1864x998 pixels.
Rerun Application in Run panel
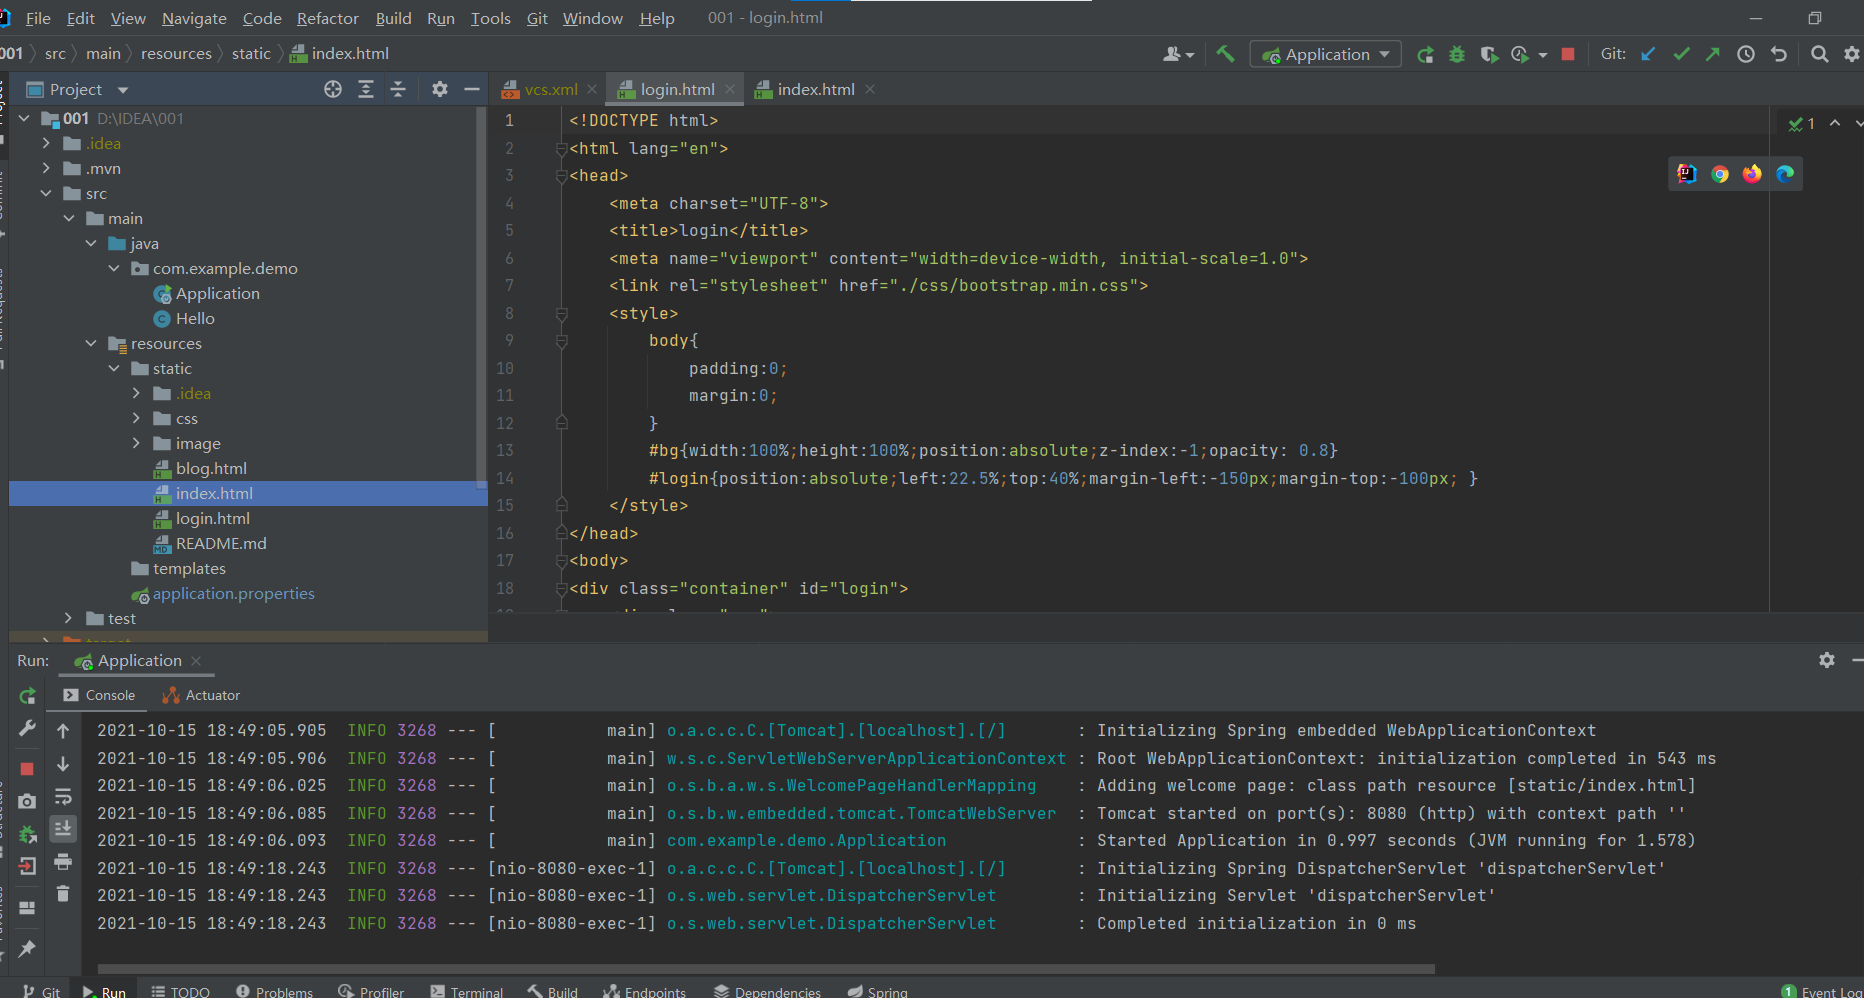pos(27,695)
